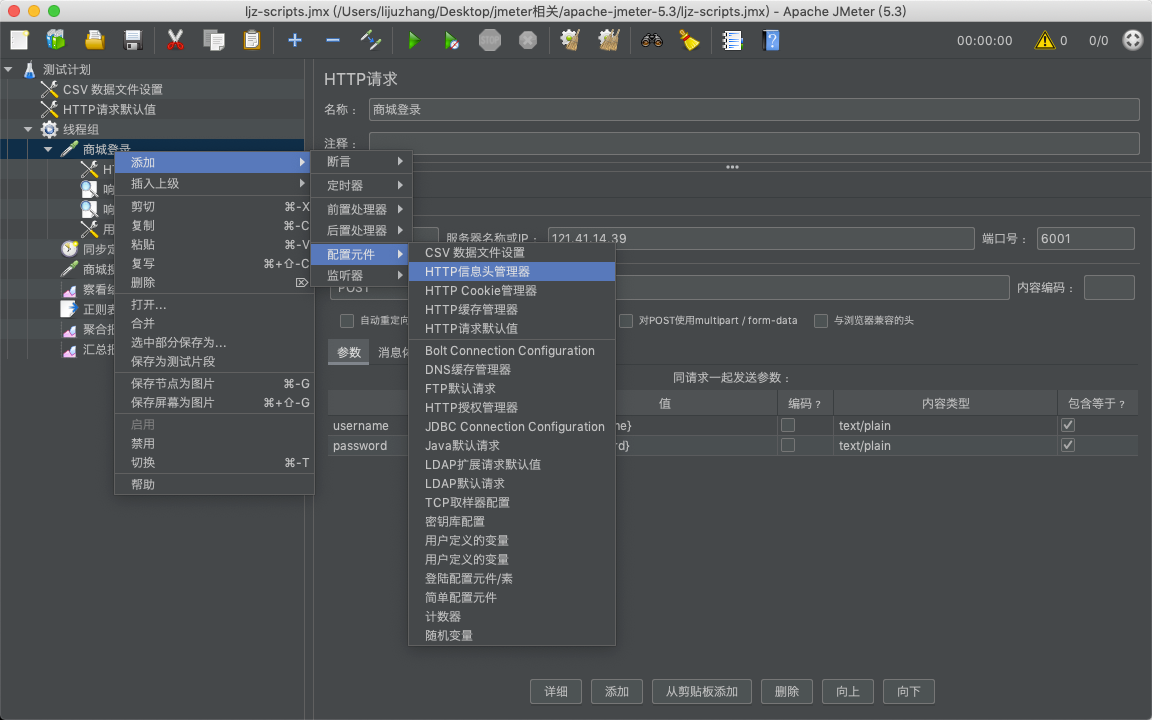This screenshot has height=720, width=1152.
Task: Open Search with the binoculars icon
Action: point(652,40)
